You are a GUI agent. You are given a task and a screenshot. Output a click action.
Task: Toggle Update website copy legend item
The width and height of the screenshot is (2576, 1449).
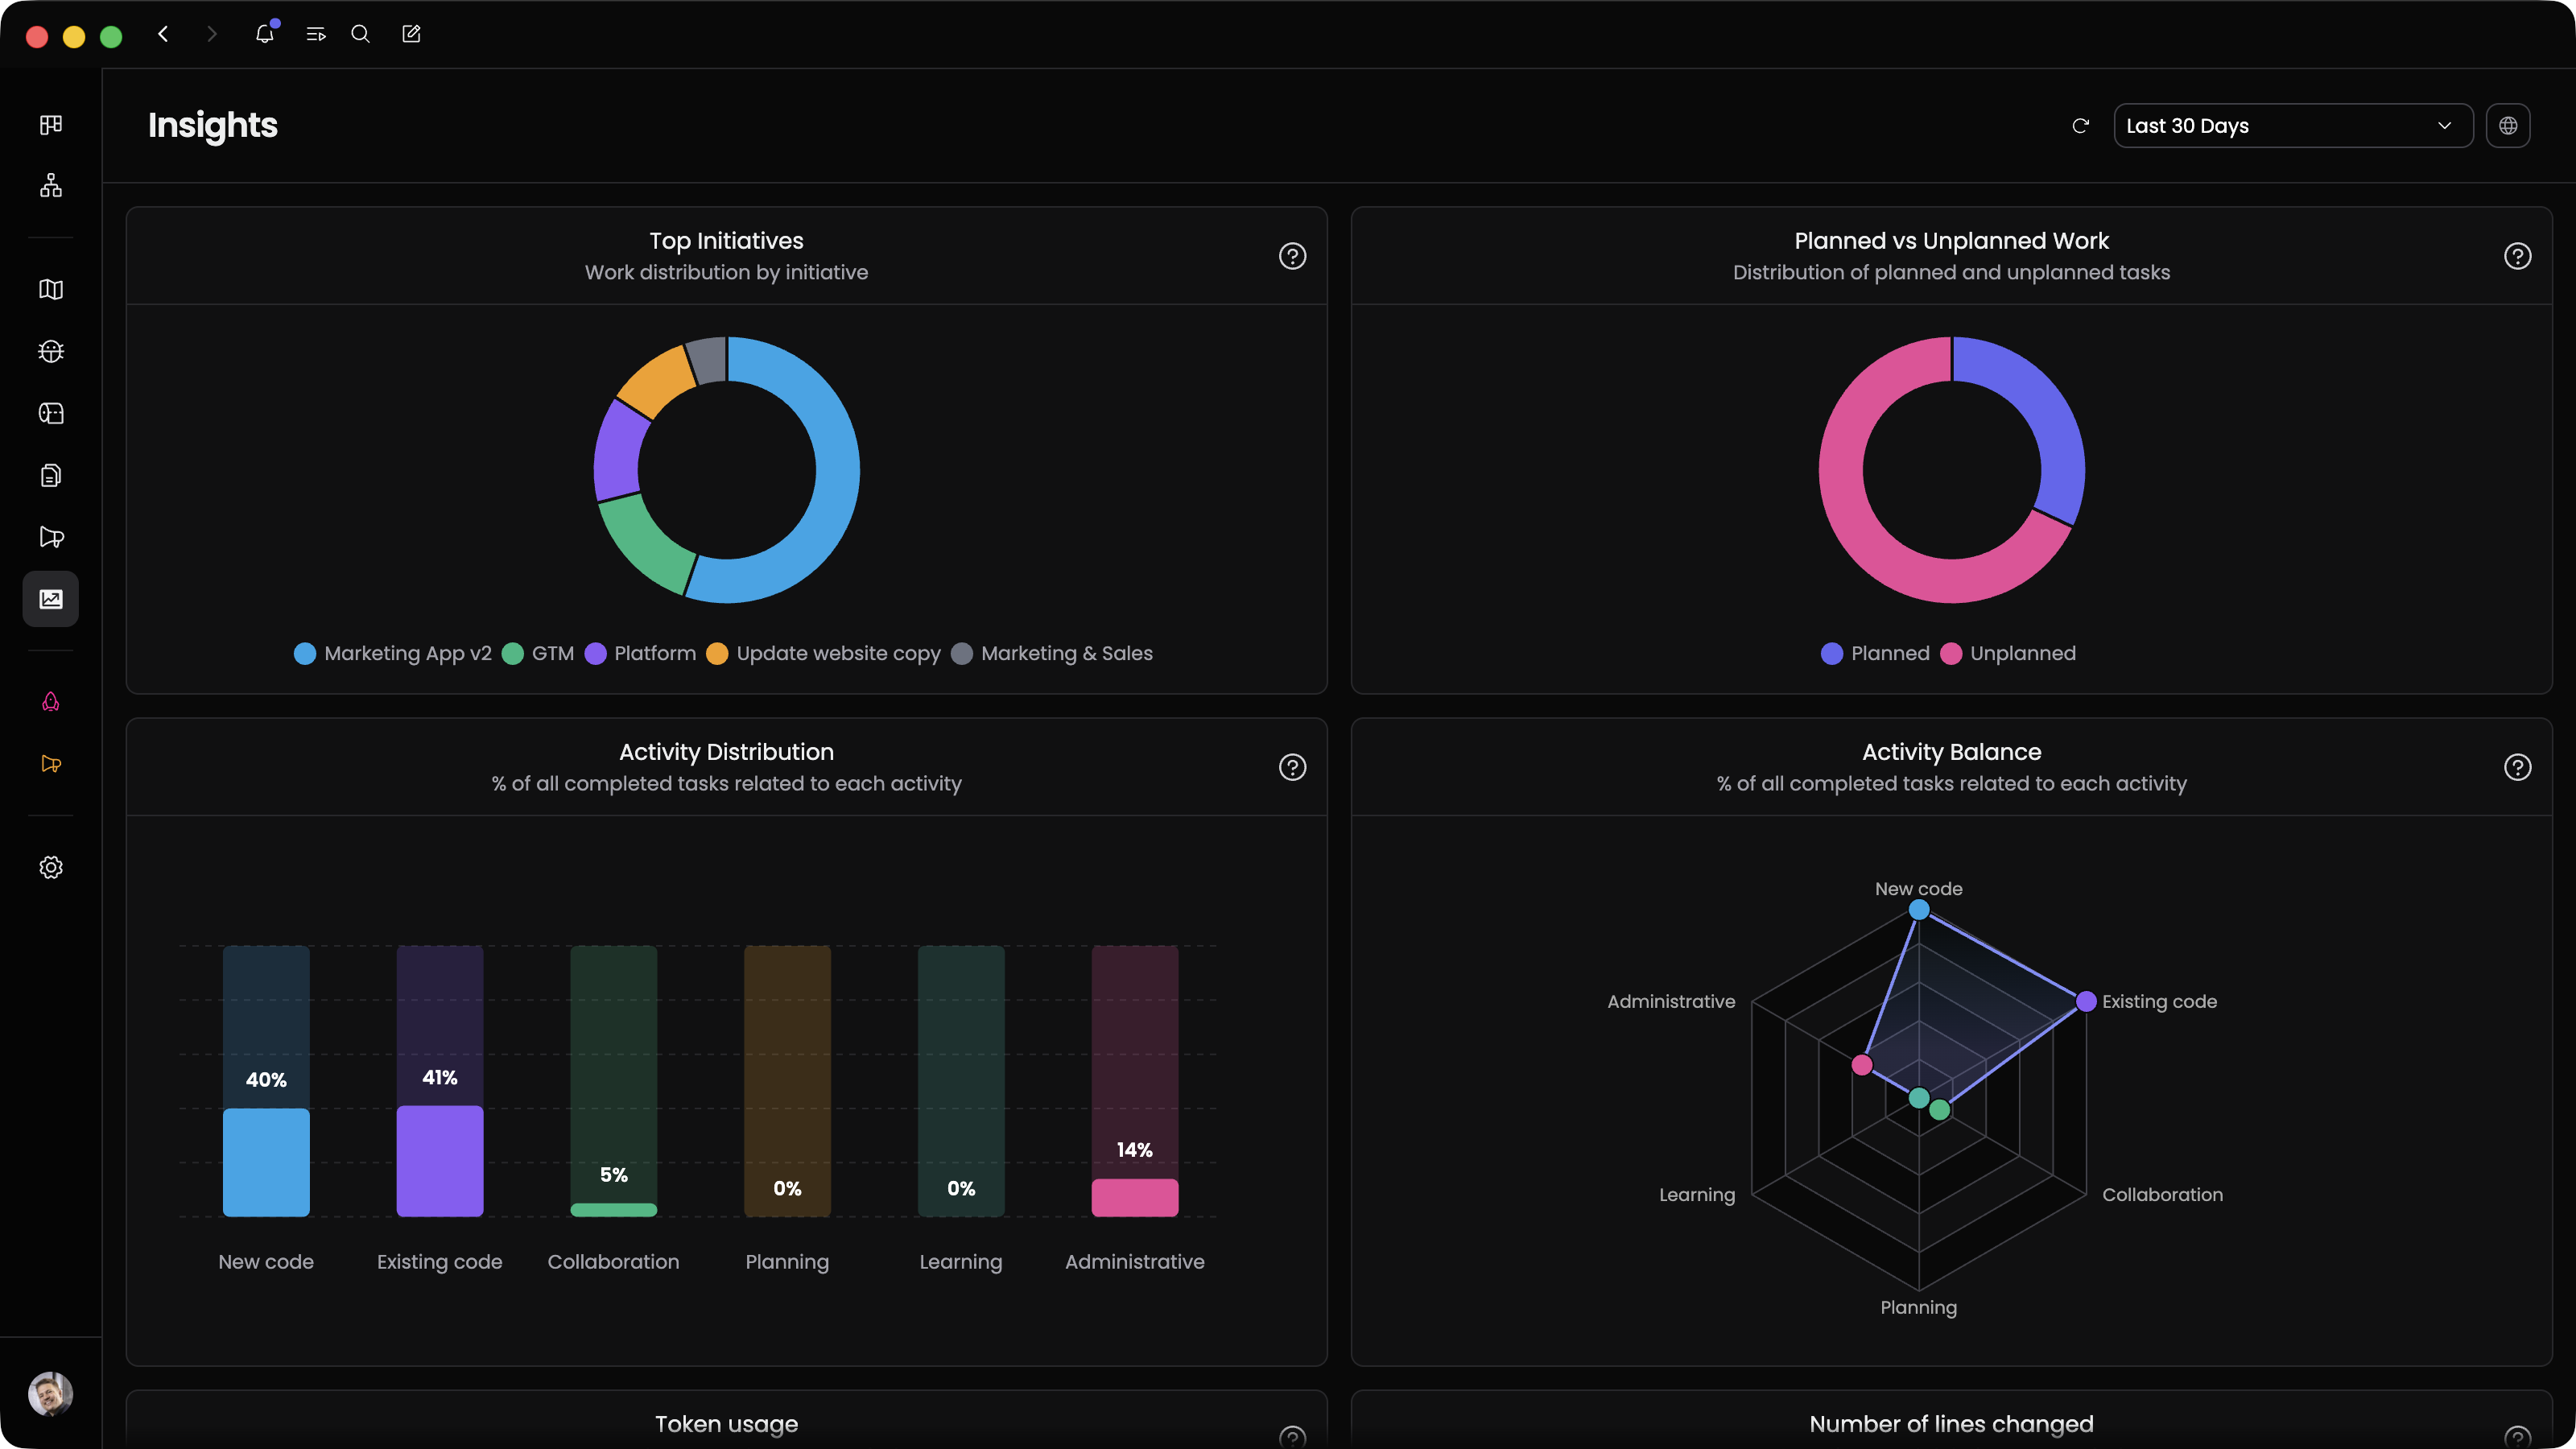point(823,653)
